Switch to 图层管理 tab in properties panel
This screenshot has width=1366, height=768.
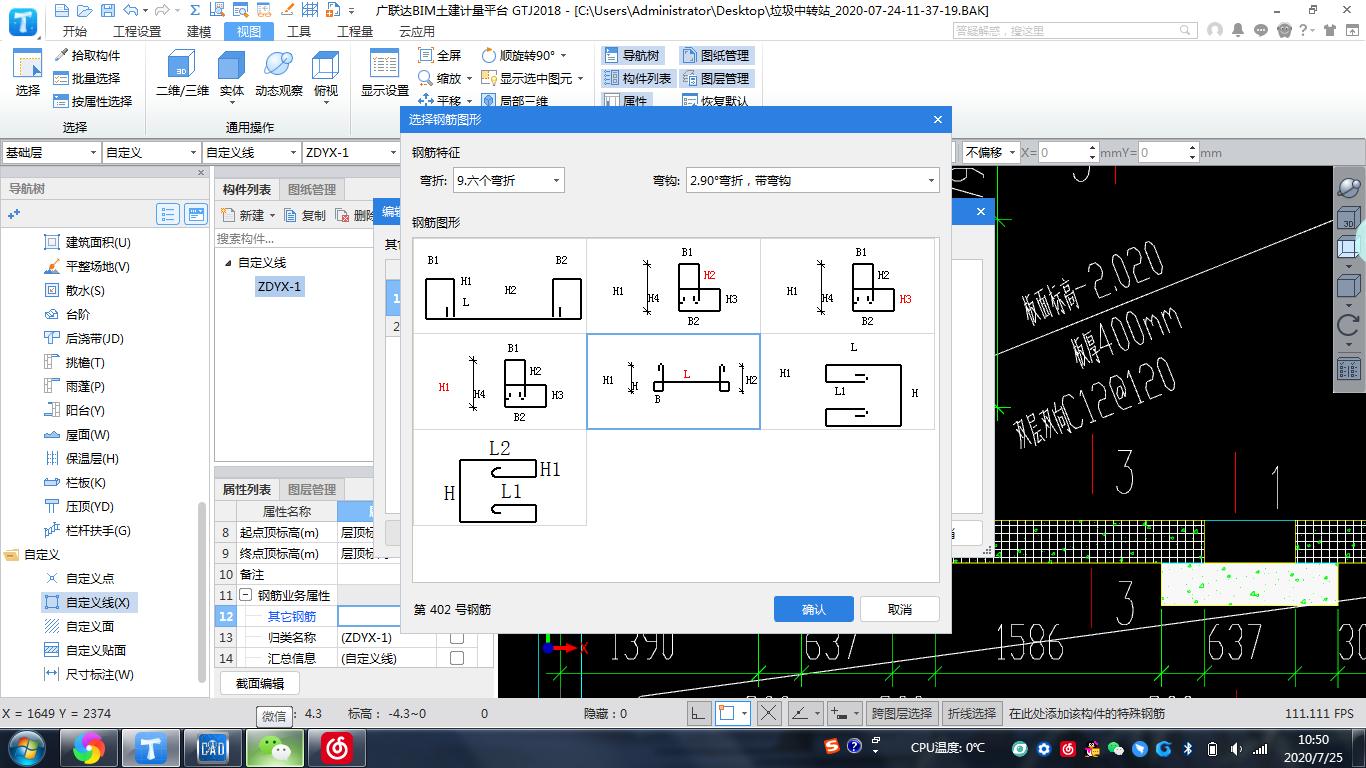(312, 489)
